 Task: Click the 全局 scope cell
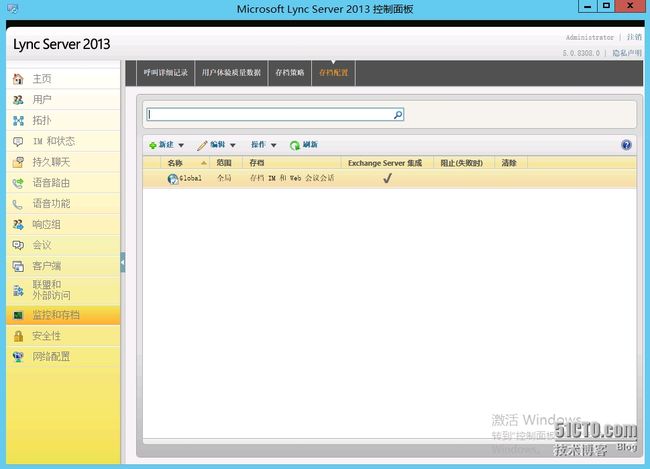224,178
